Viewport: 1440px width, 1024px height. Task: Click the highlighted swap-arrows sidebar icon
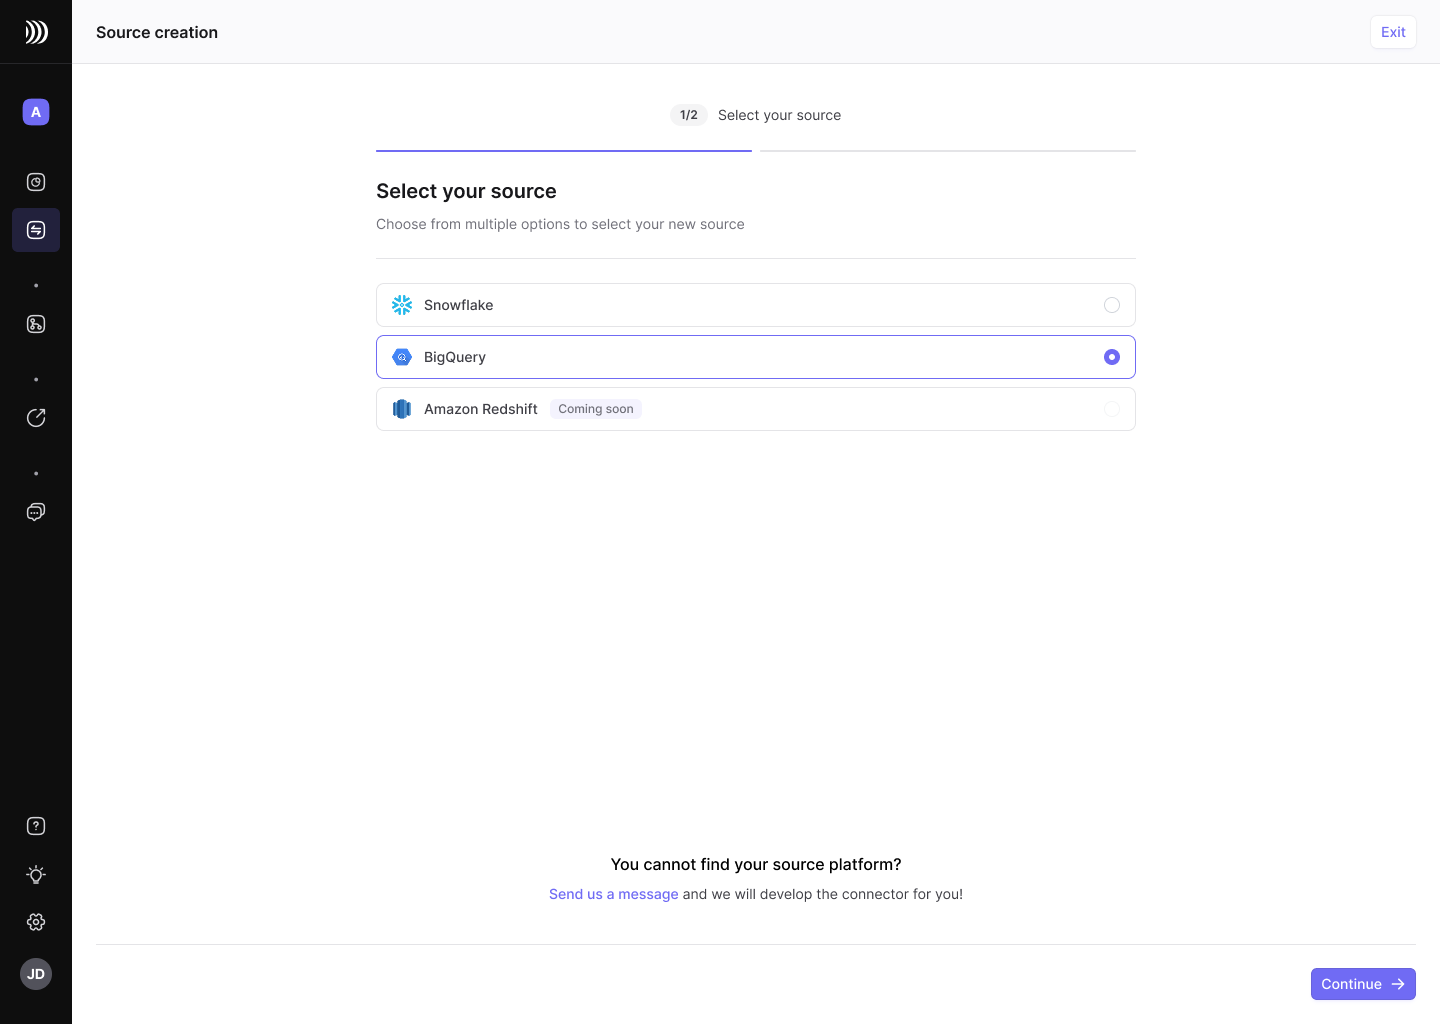click(36, 230)
